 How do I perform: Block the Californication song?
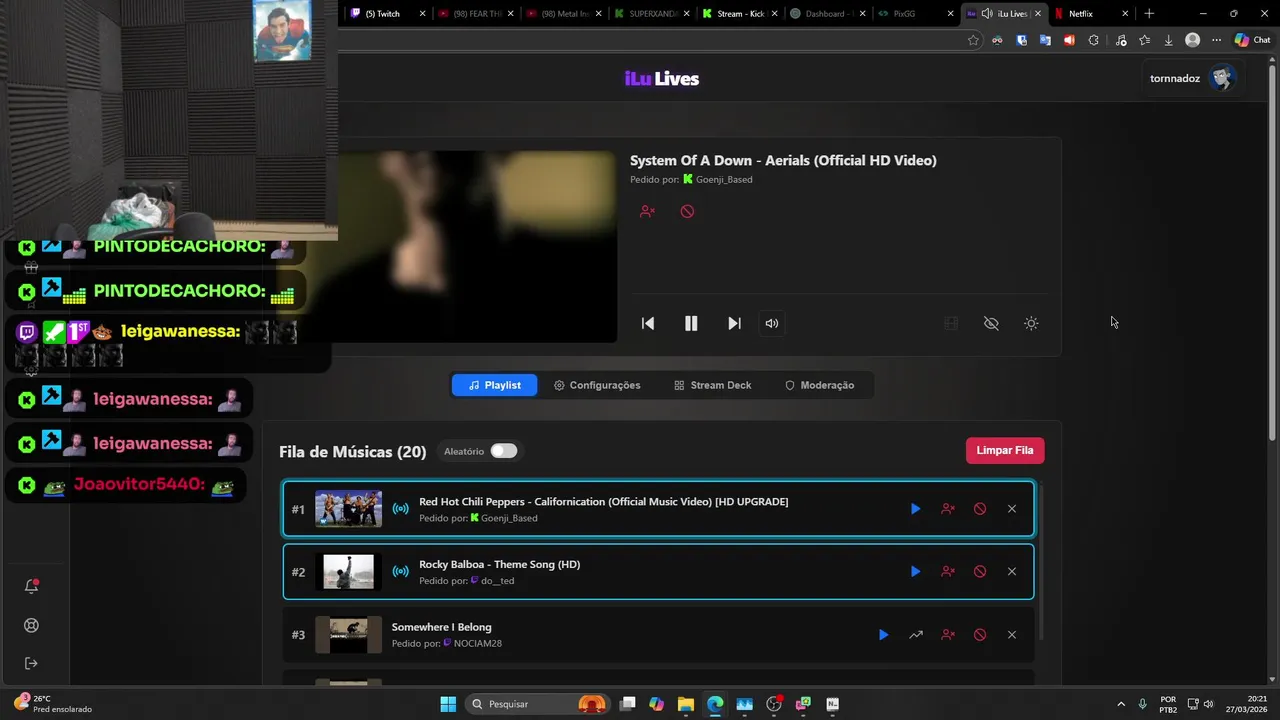[x=980, y=509]
